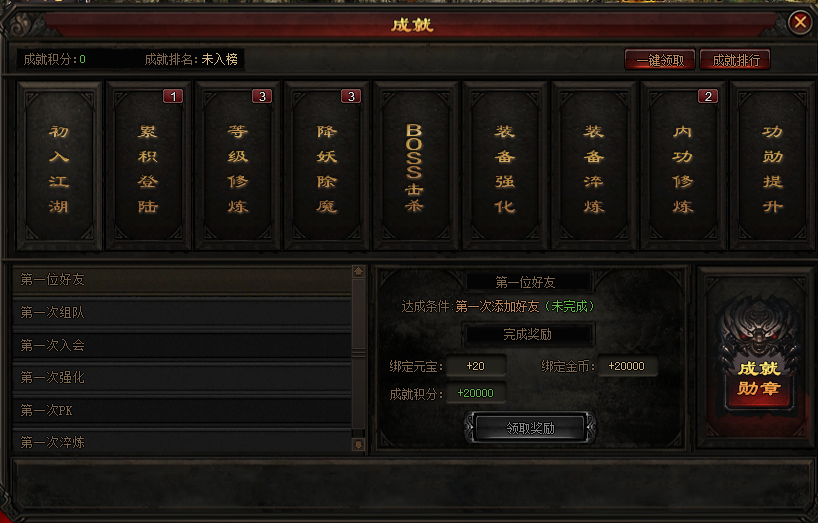The width and height of the screenshot is (818, 523).
Task: Open the 成就勋章 medal icon
Action: pyautogui.click(x=757, y=359)
